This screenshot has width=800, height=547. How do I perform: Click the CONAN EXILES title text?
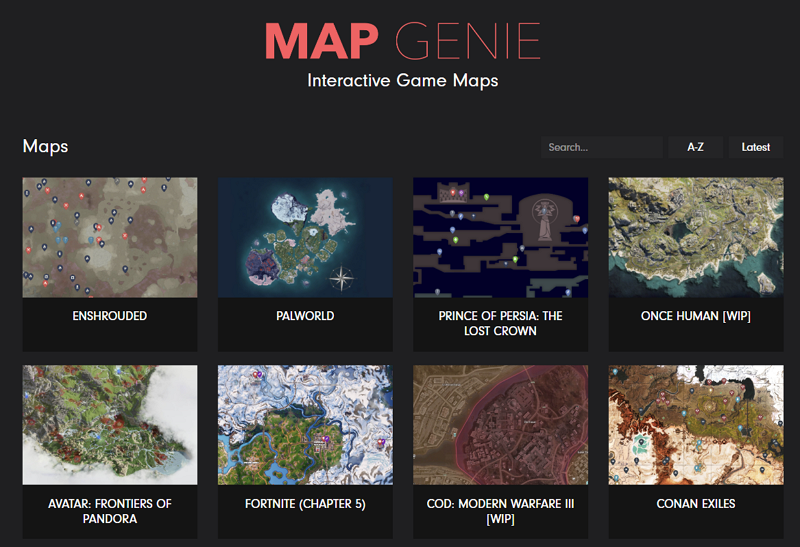(696, 504)
